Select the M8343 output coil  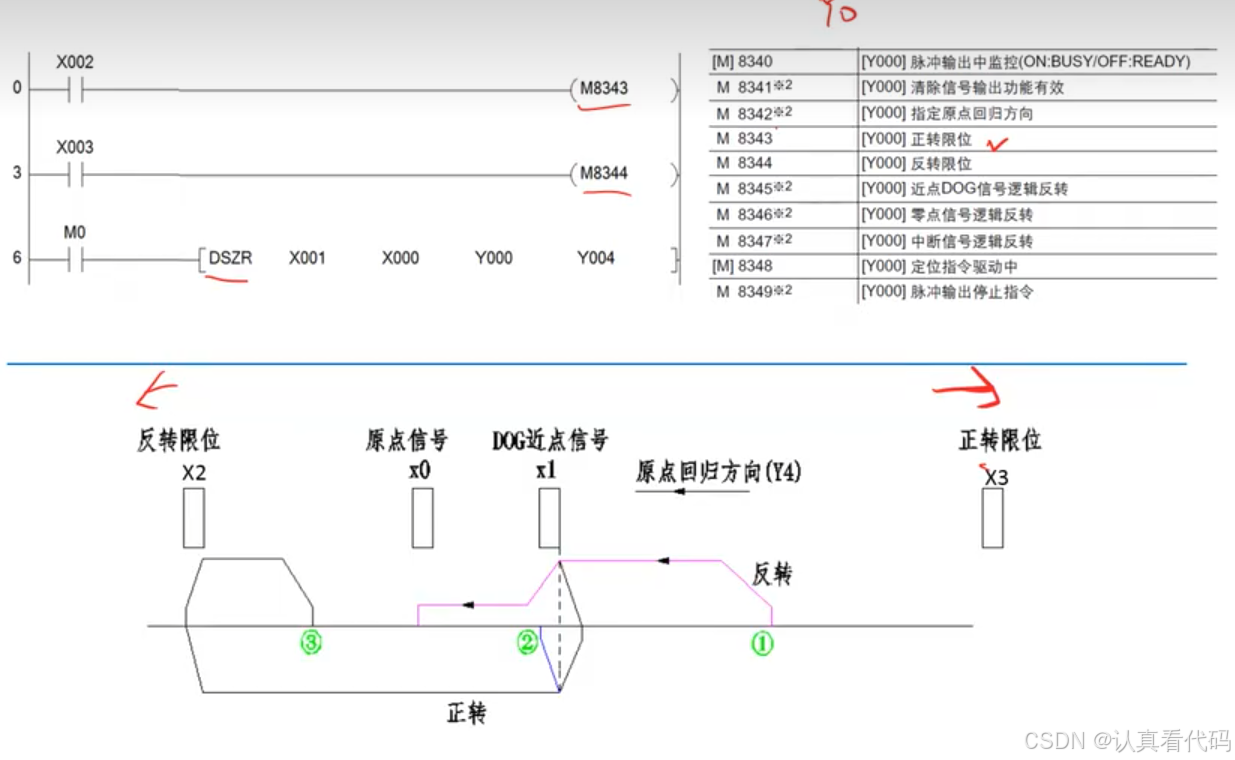coord(604,88)
